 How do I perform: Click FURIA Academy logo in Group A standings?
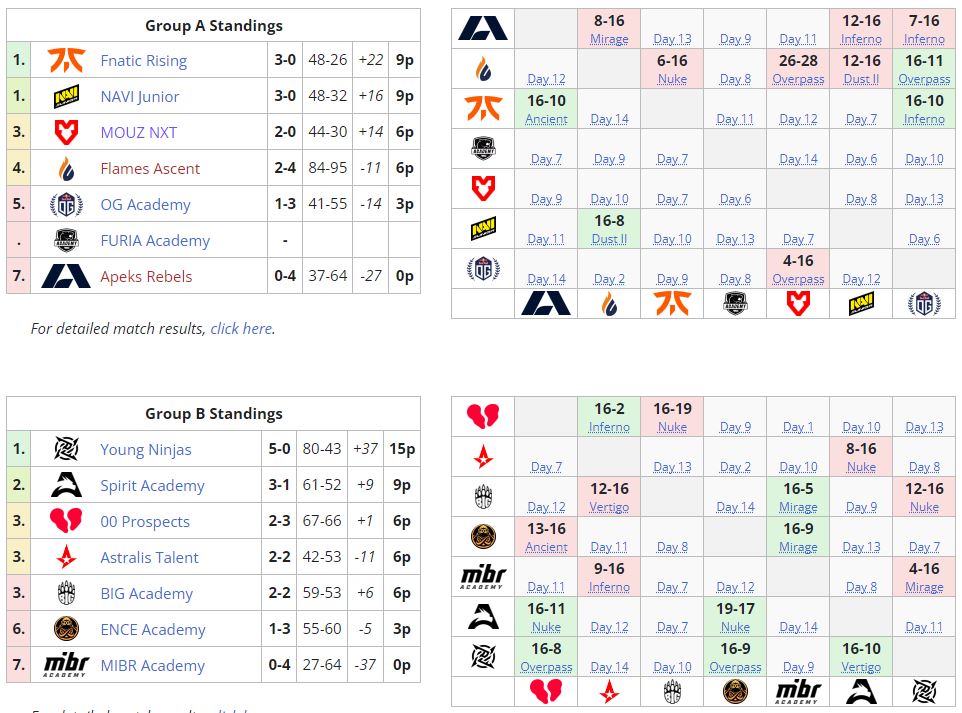66,240
